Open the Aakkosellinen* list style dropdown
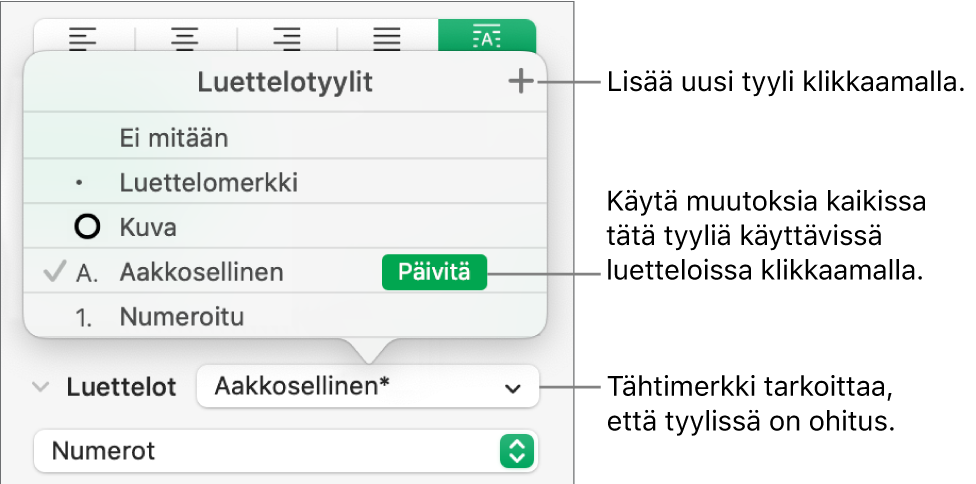 point(367,387)
